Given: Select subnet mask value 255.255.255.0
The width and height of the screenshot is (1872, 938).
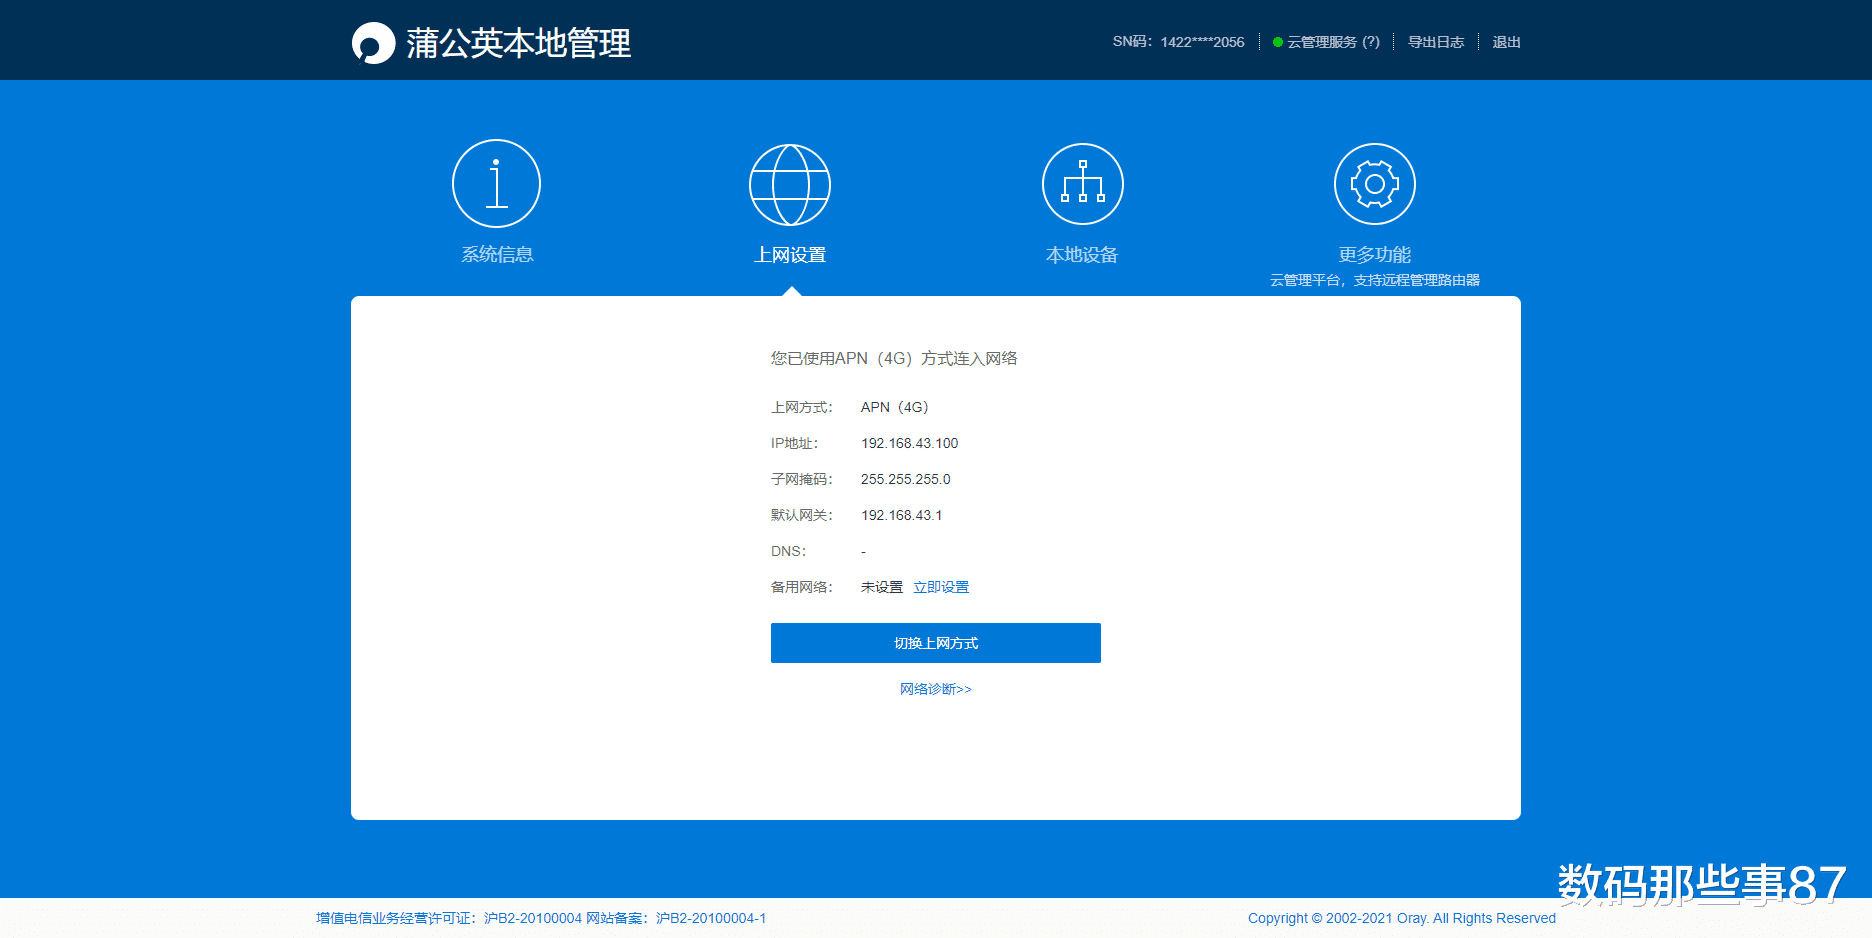Looking at the screenshot, I should pyautogui.click(x=906, y=479).
